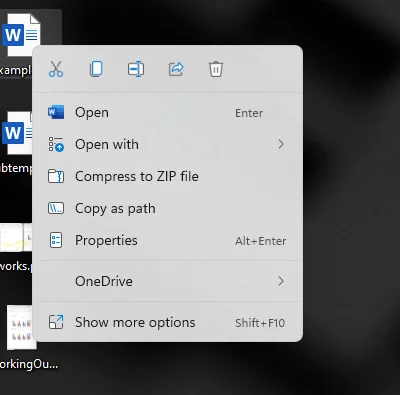The height and width of the screenshot is (395, 400).
Task: Choose Copy as path
Action: [168, 209]
